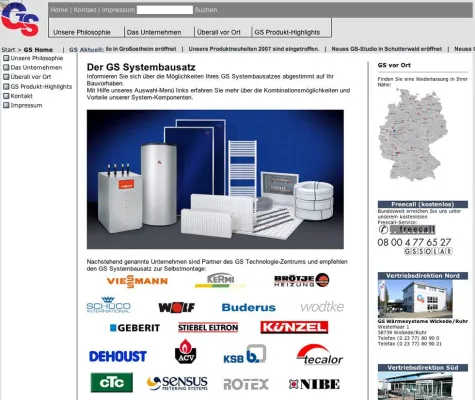Click the GSSOLAR letter keys graphic

pos(428,251)
